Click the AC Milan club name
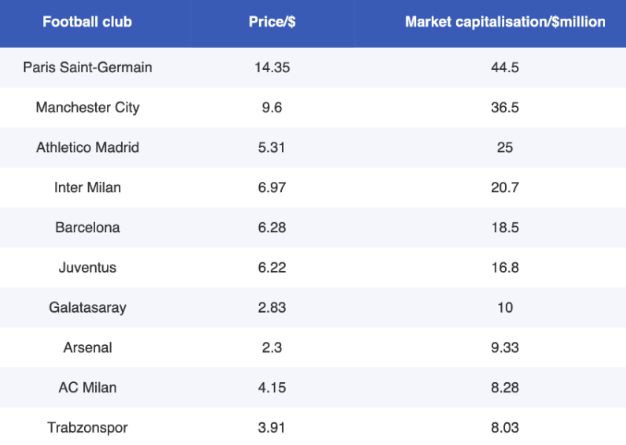The image size is (626, 445). coord(87,387)
